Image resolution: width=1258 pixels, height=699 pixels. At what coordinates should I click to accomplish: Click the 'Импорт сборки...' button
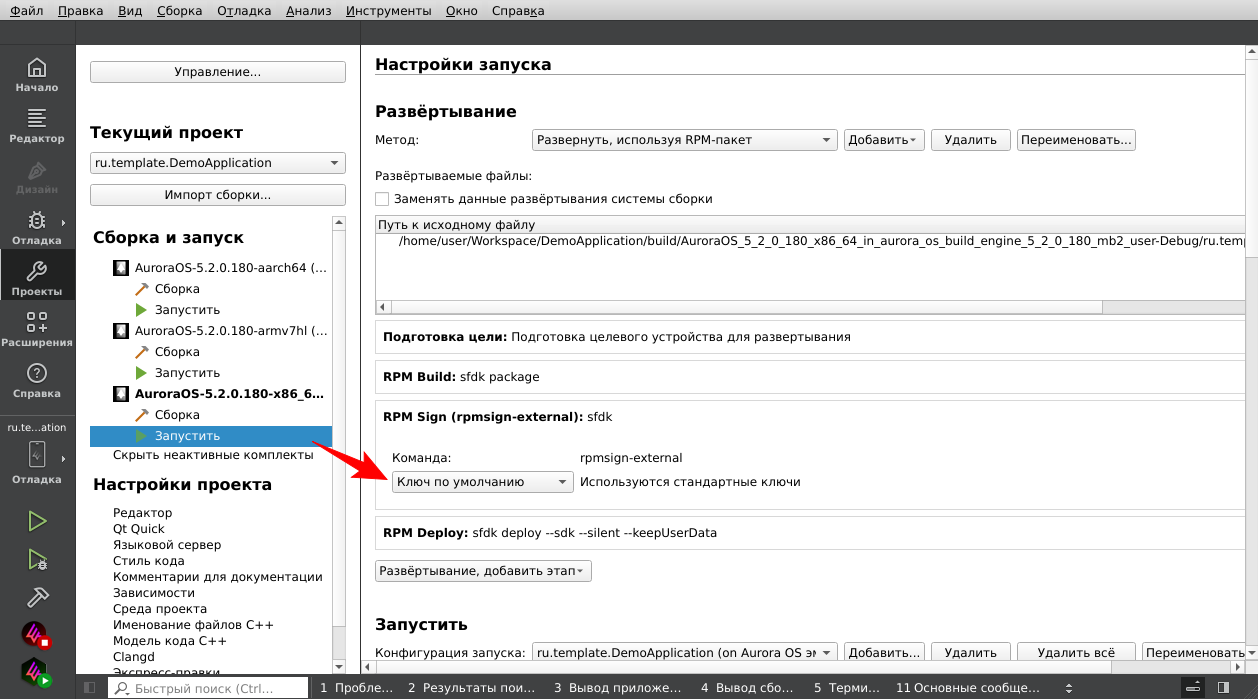click(217, 195)
